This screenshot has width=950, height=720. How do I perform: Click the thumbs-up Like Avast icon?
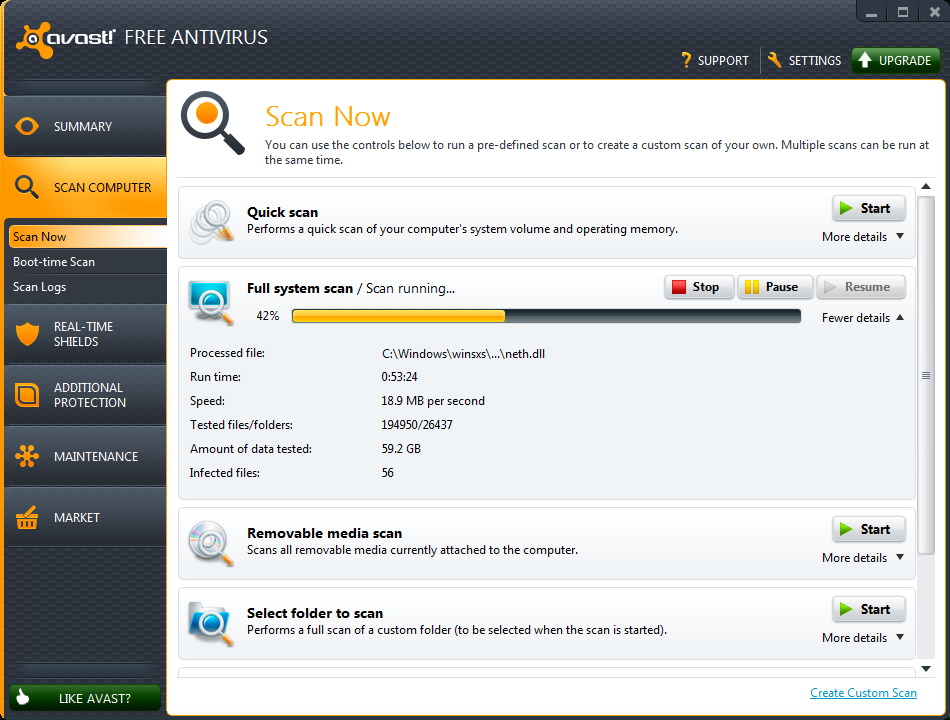click(22, 697)
